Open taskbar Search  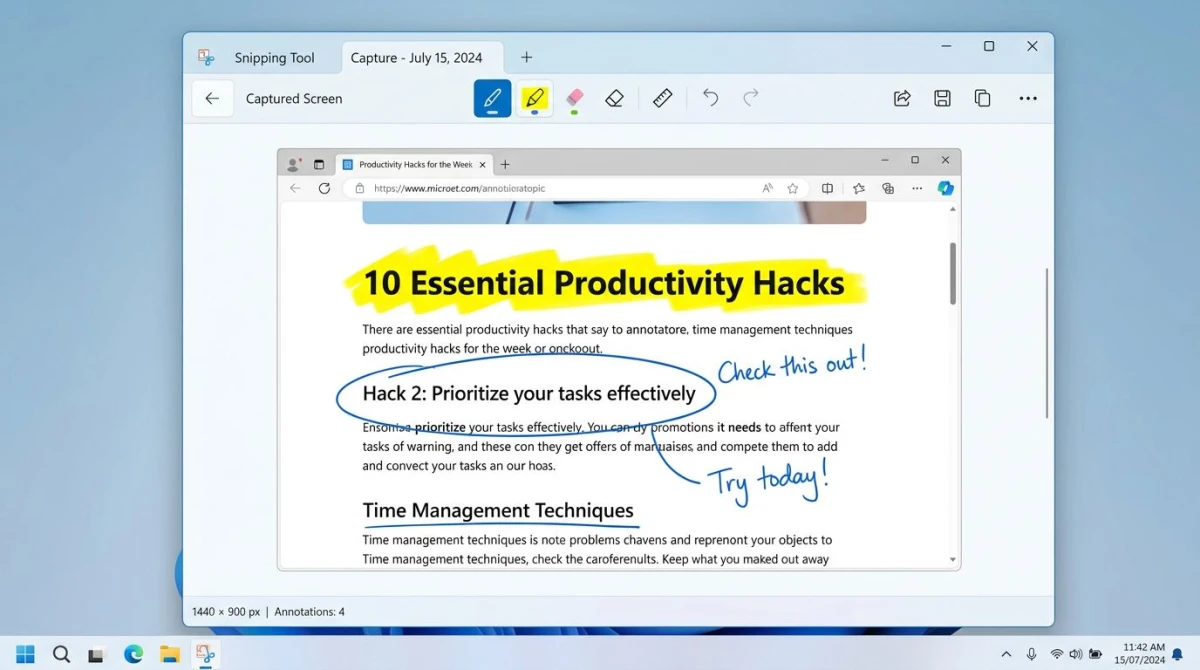(61, 654)
